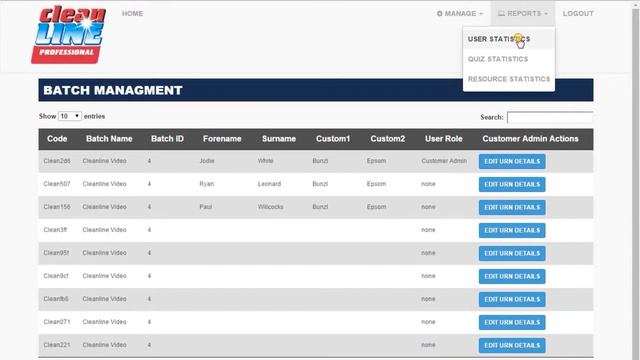Edit URN details for Jodie White

pos(512,161)
